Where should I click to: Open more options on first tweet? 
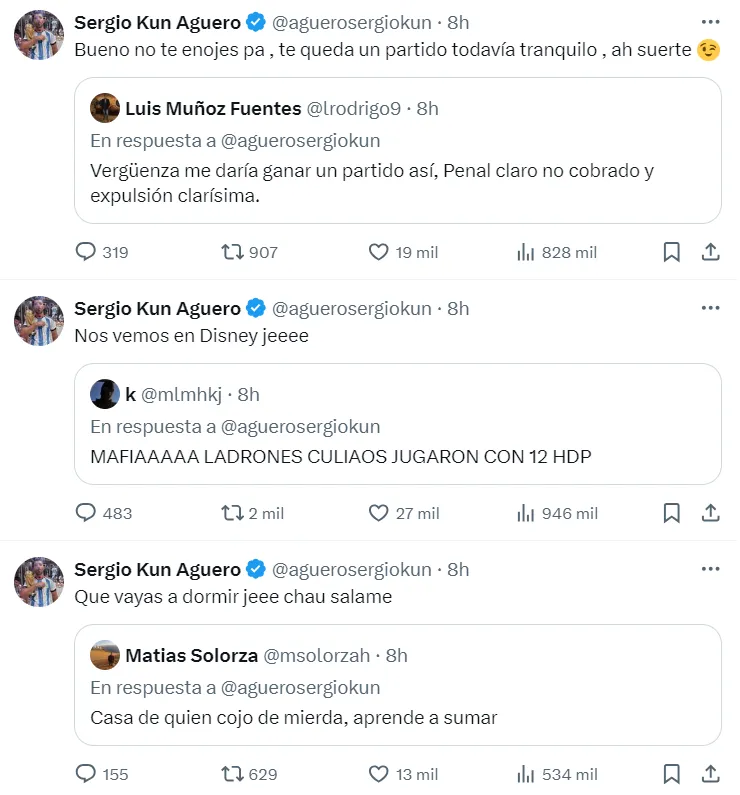pyautogui.click(x=710, y=22)
